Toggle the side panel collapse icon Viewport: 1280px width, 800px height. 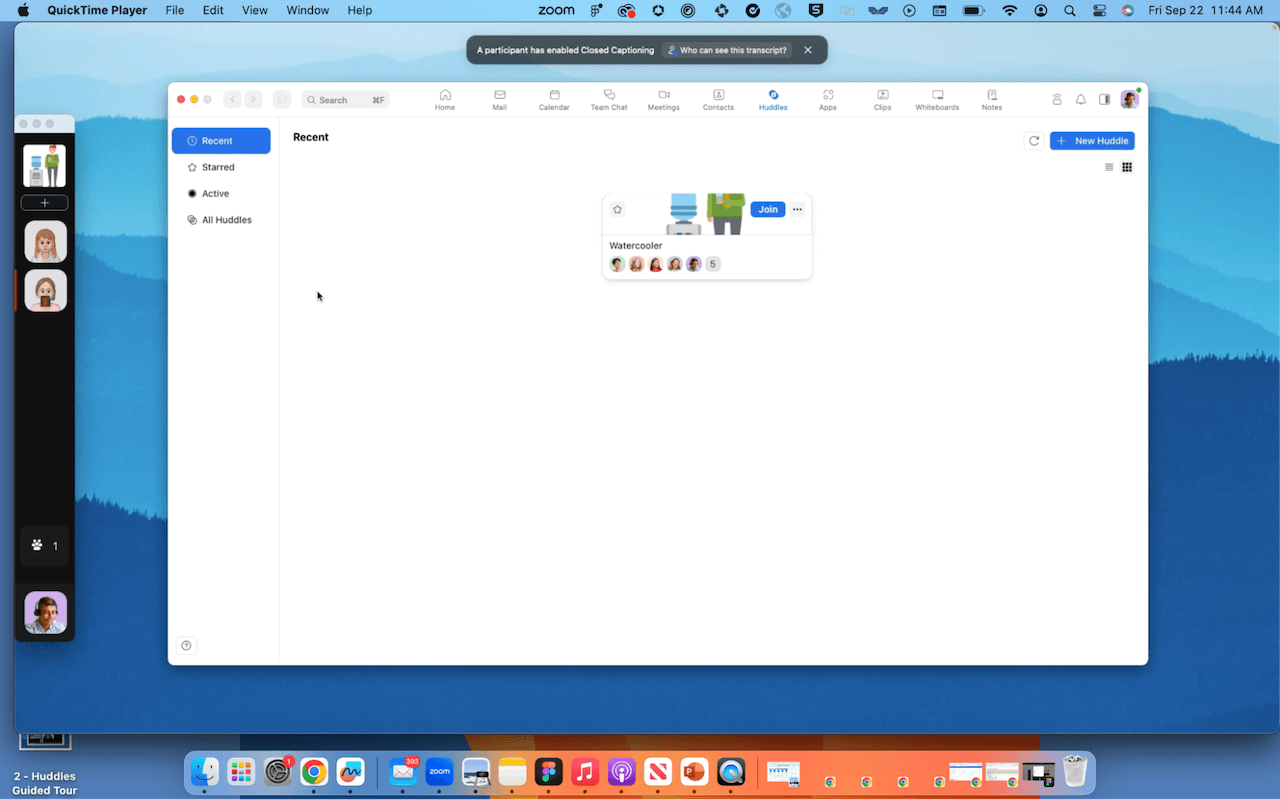pyautogui.click(x=1103, y=99)
